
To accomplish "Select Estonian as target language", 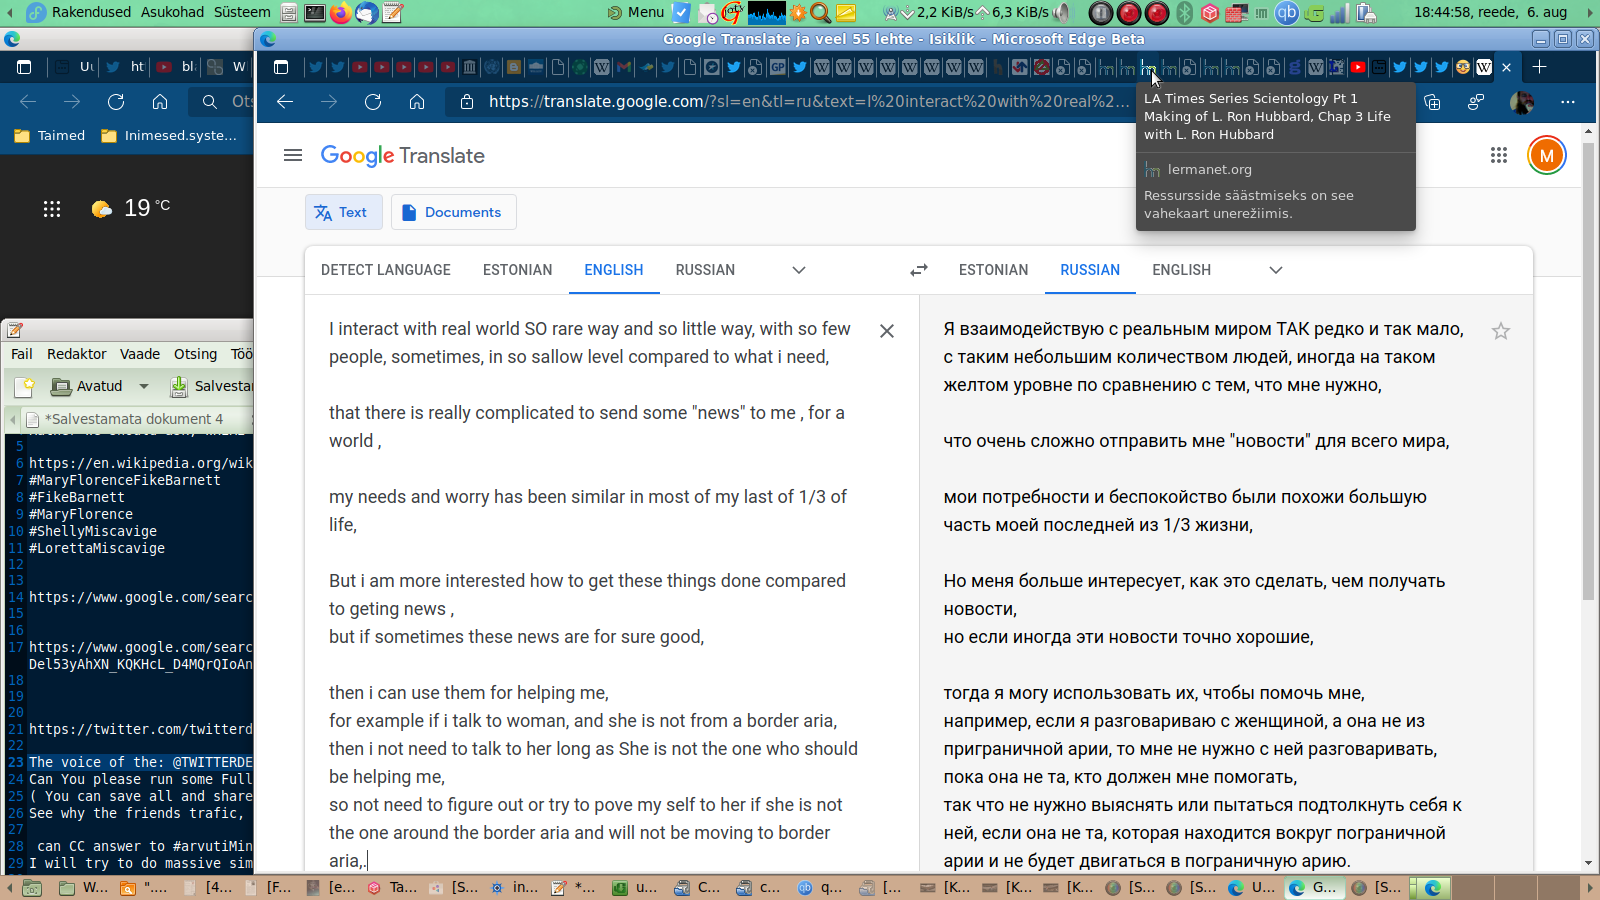I will (x=993, y=270).
